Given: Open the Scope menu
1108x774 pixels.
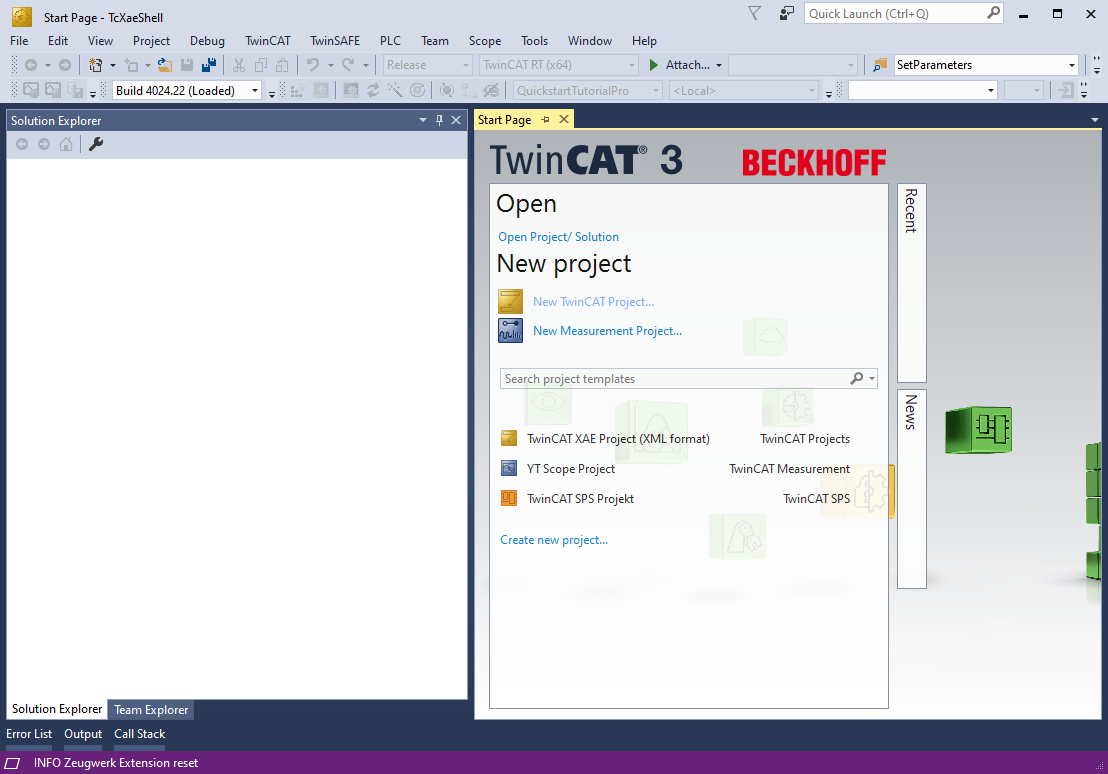Looking at the screenshot, I should click(485, 41).
